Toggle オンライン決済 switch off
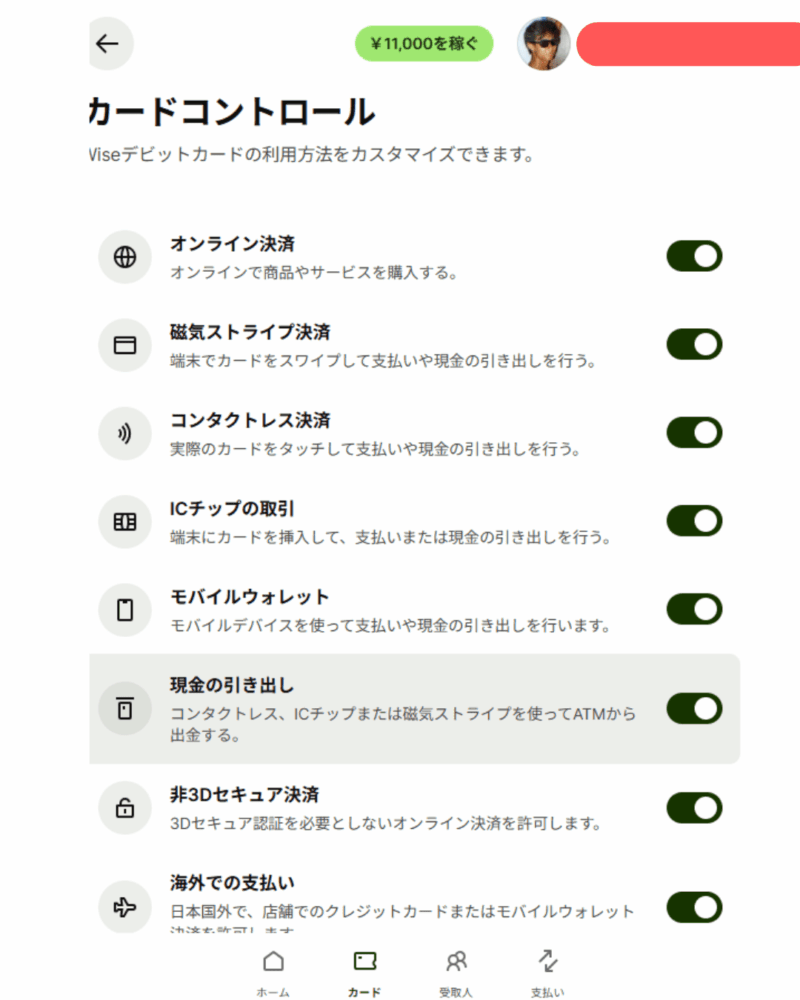The width and height of the screenshot is (800, 1000). (x=694, y=256)
